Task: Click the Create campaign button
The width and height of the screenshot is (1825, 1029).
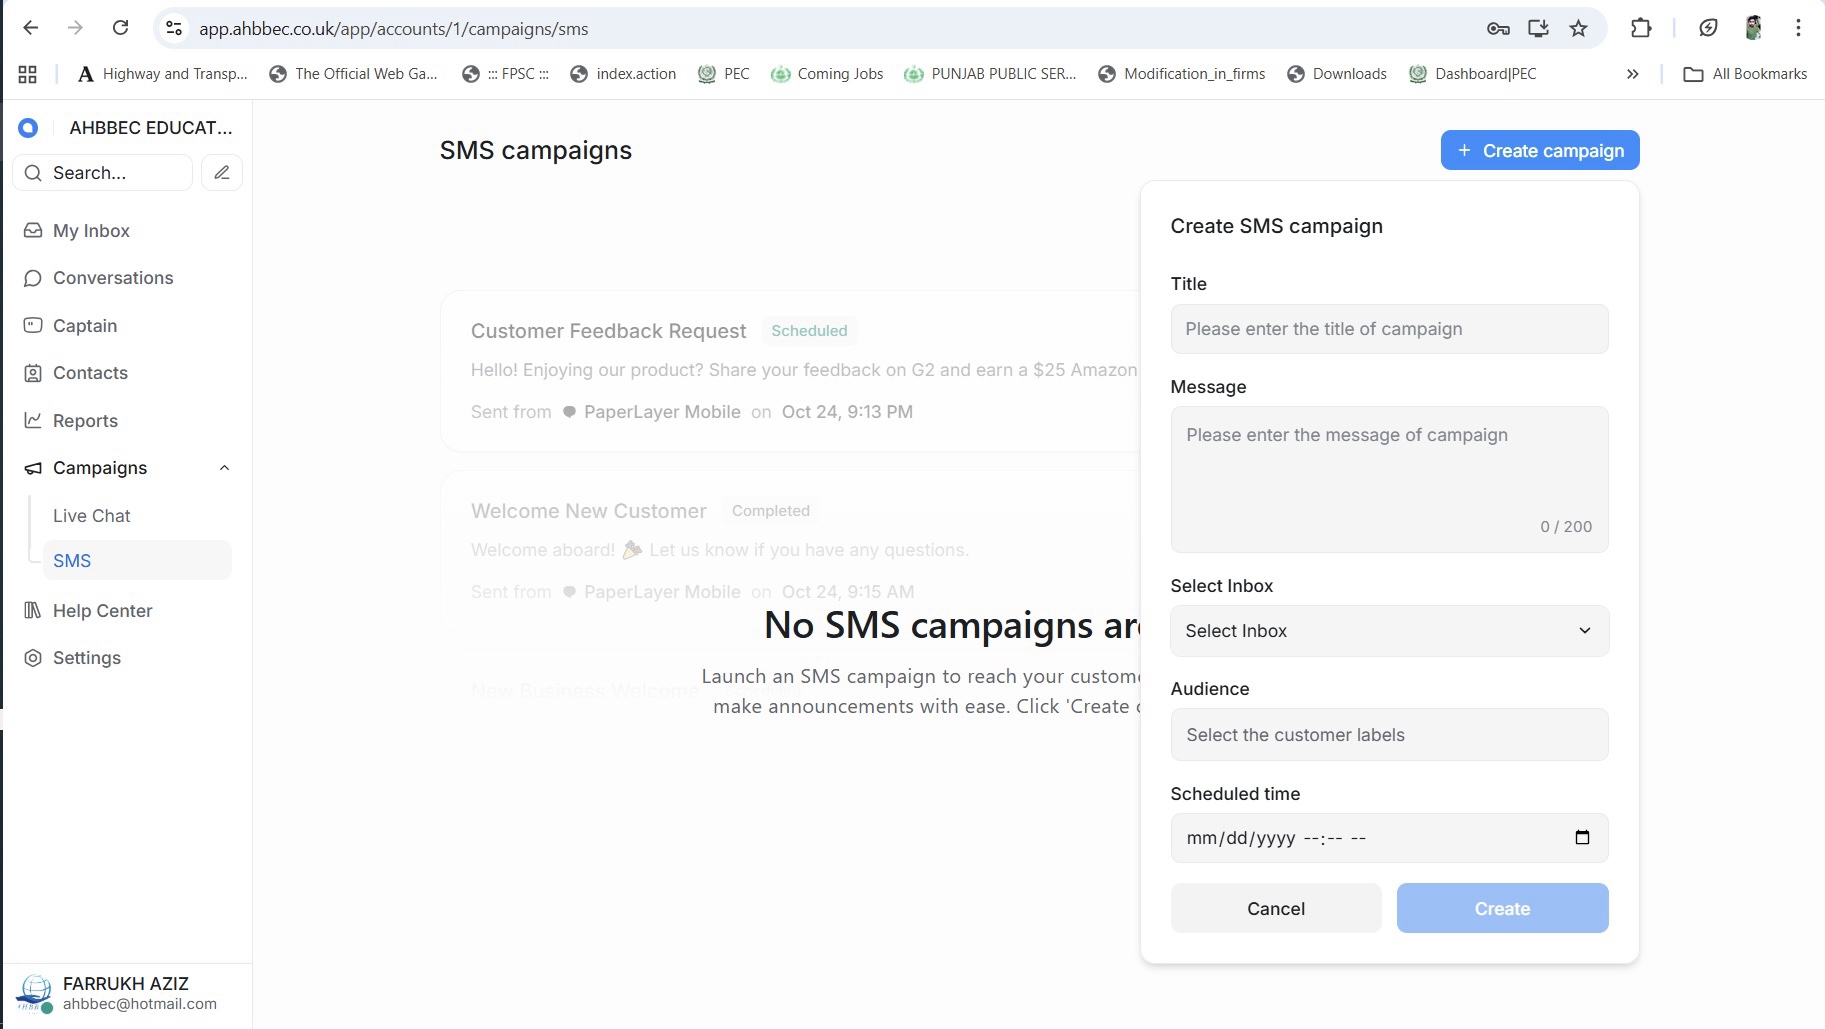Action: (x=1539, y=151)
